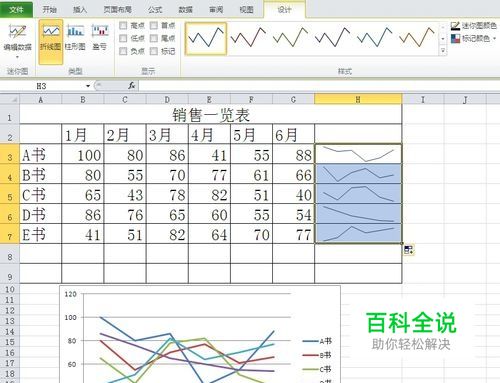
Task: Click the A书 sparkline cell H3
Action: click(358, 154)
